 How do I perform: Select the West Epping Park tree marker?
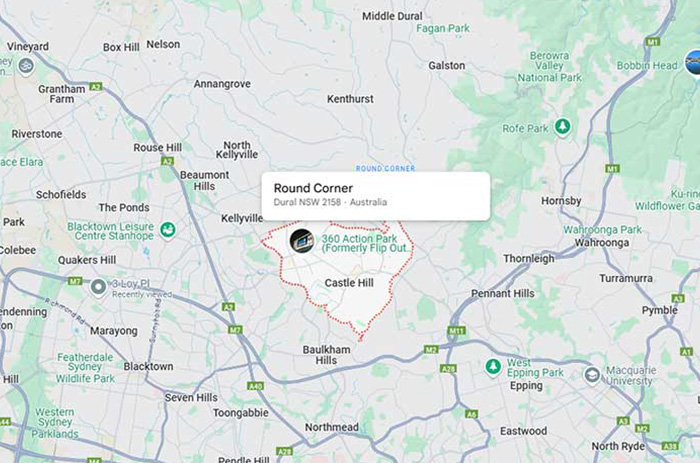click(x=493, y=367)
